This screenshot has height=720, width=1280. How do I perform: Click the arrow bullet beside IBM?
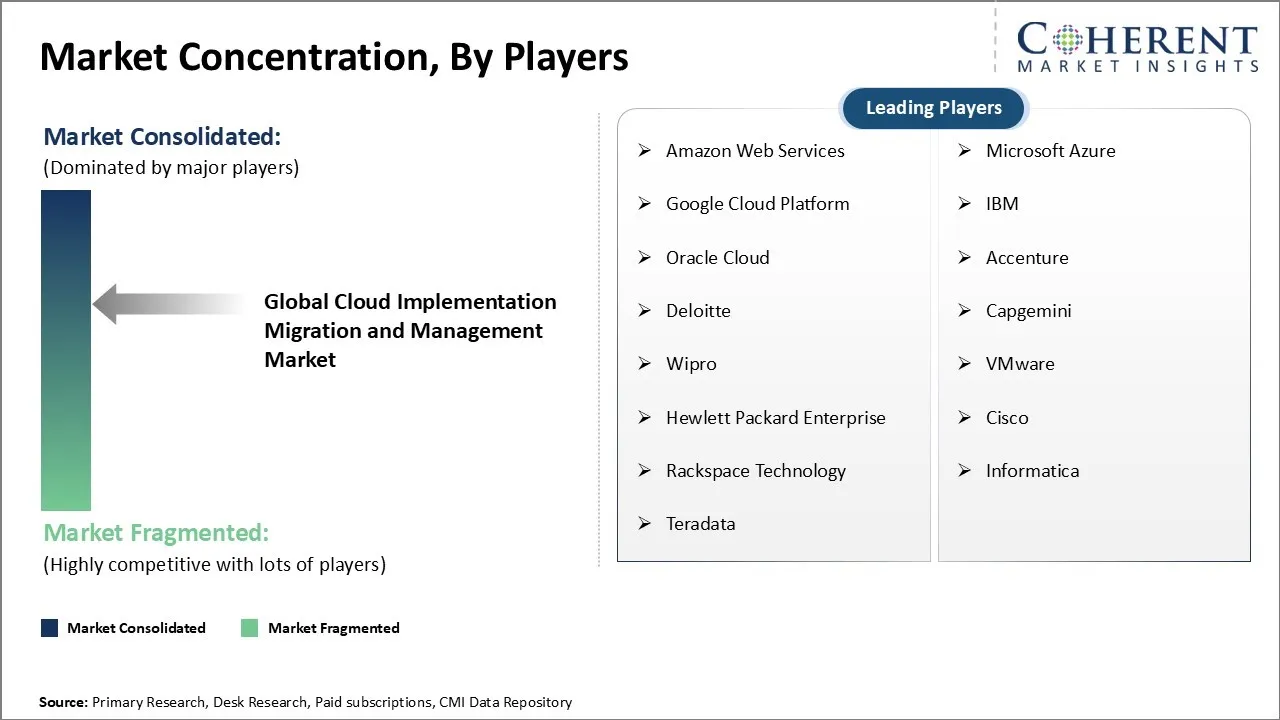965,204
